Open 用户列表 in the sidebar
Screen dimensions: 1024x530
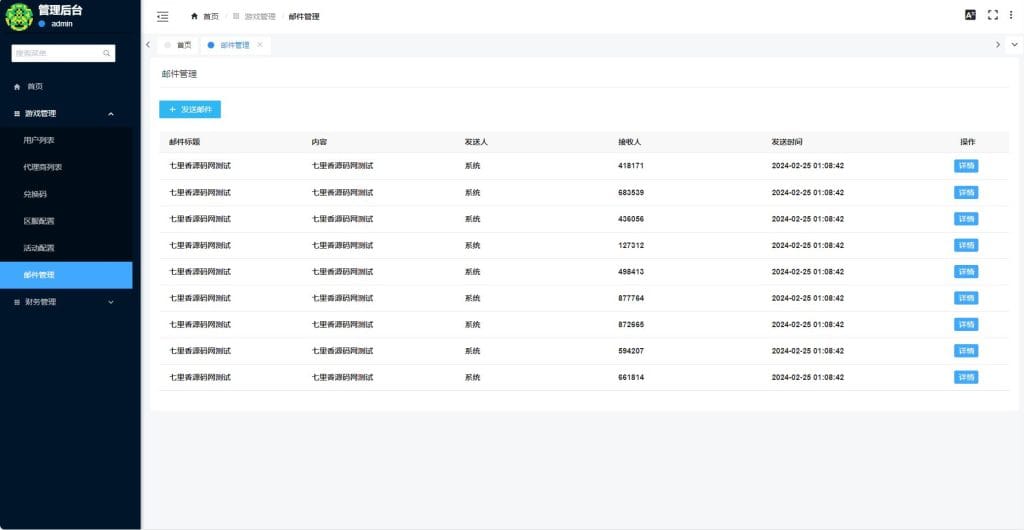coord(39,141)
